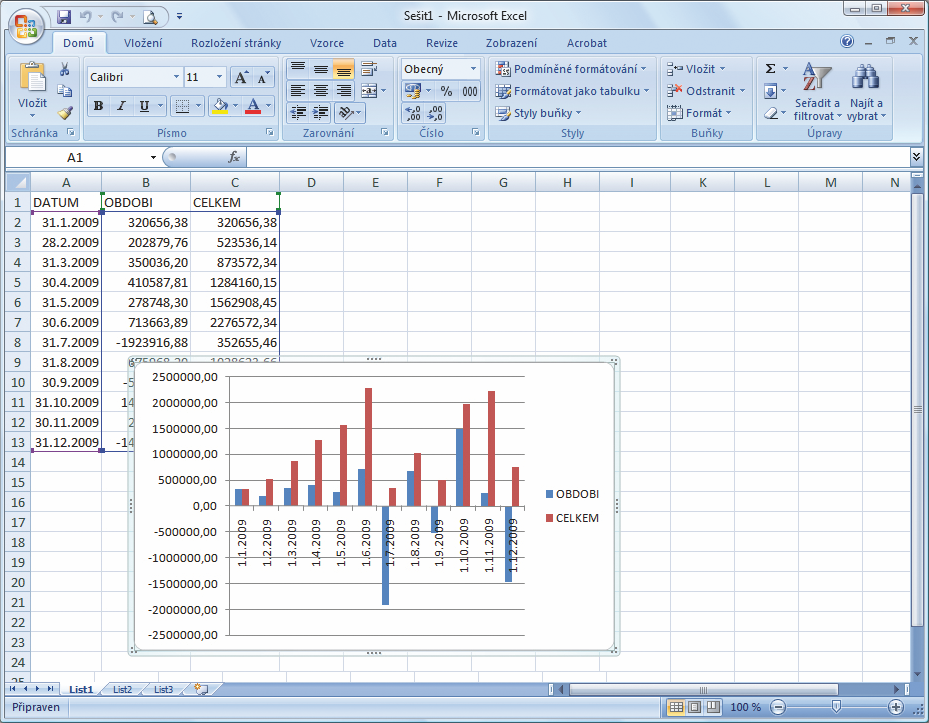The height and width of the screenshot is (723, 929).
Task: Insert function using the fx icon
Action: tap(234, 157)
